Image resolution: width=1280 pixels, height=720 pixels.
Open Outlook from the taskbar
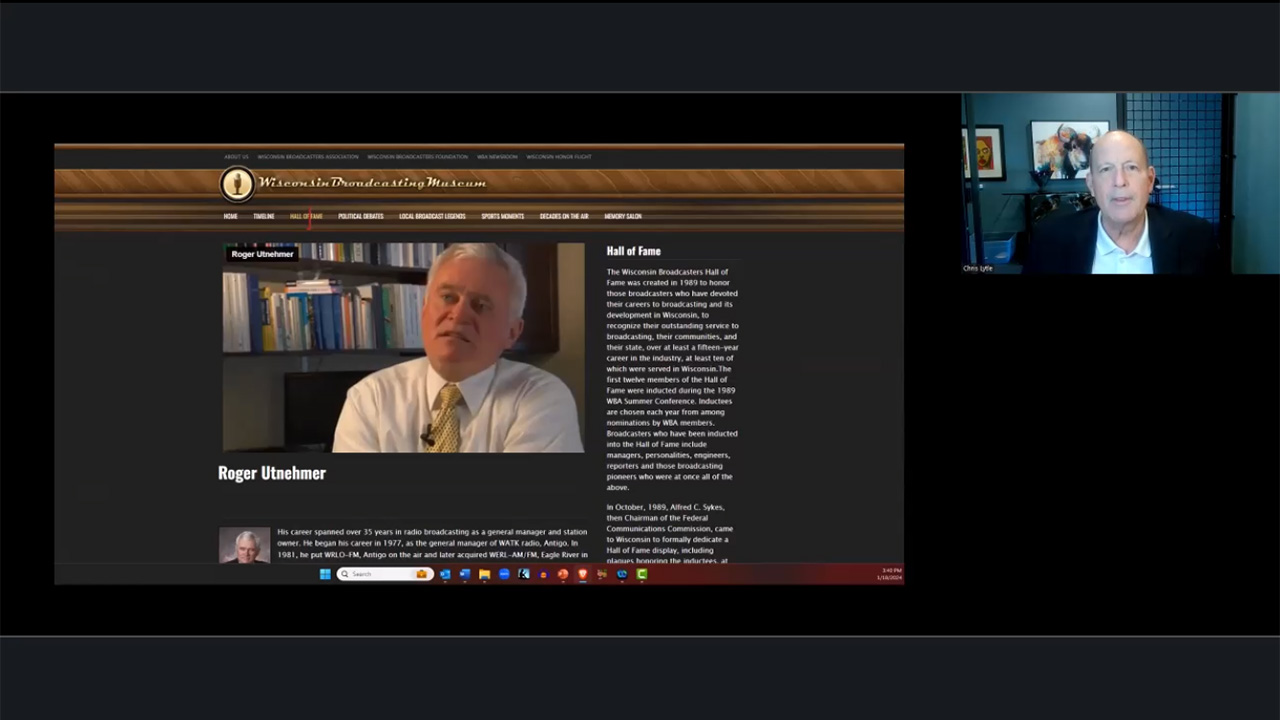[x=445, y=574]
